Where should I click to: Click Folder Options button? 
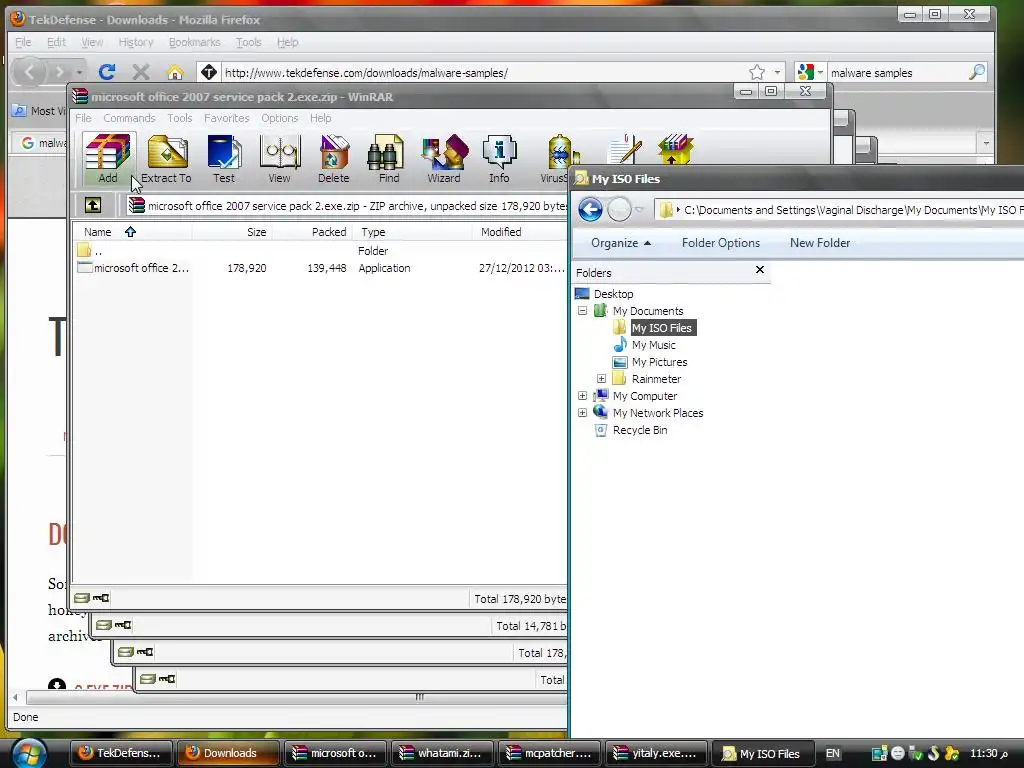tap(721, 243)
